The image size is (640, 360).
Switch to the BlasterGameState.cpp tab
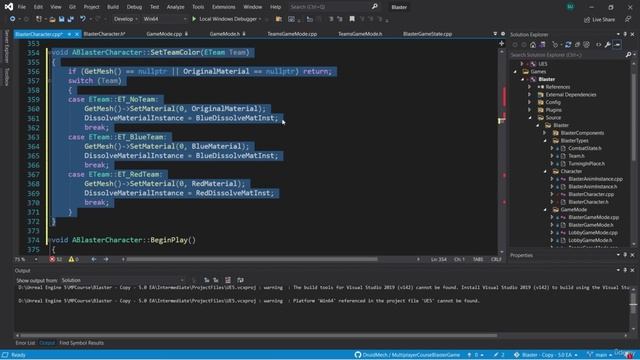427,34
